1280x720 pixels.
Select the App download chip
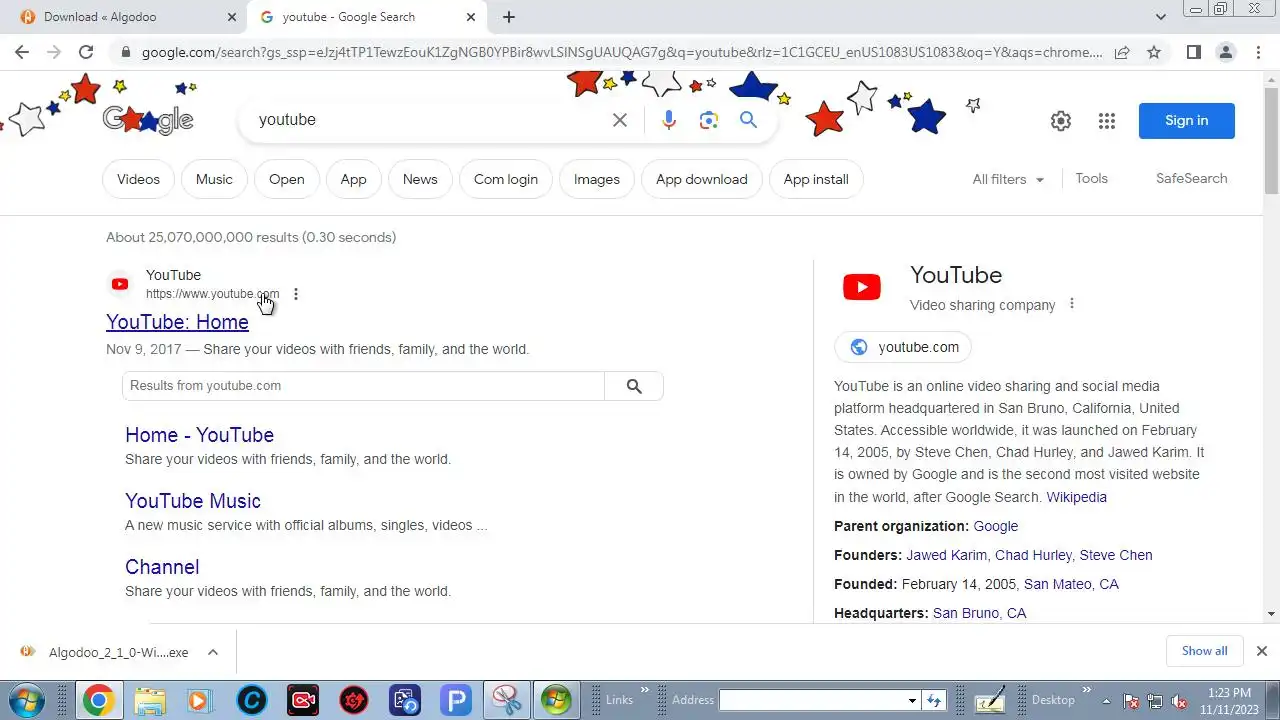[x=702, y=179]
